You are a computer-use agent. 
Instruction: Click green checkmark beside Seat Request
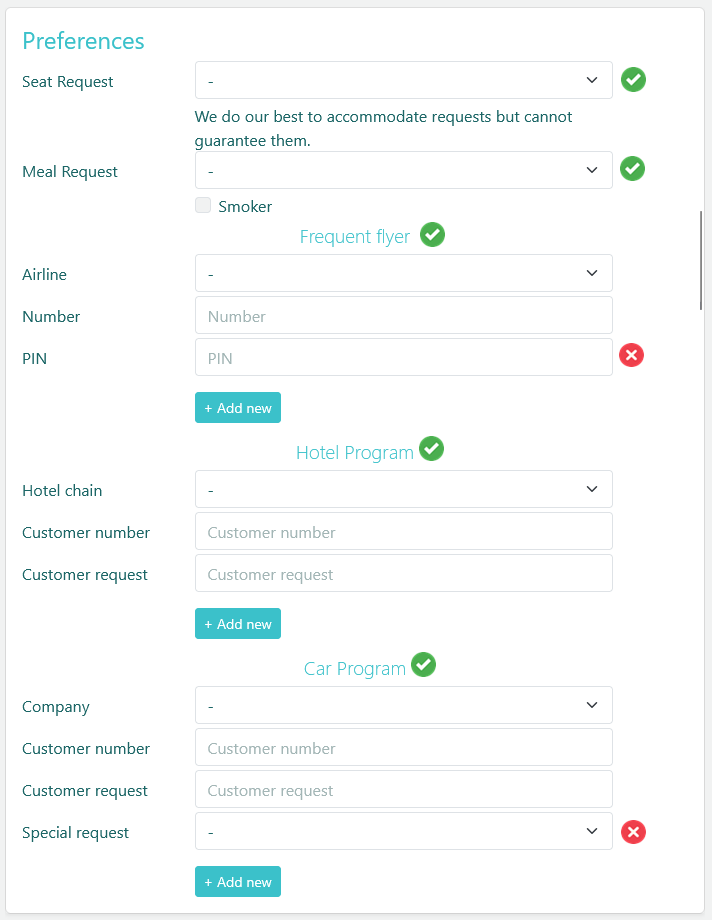click(633, 80)
